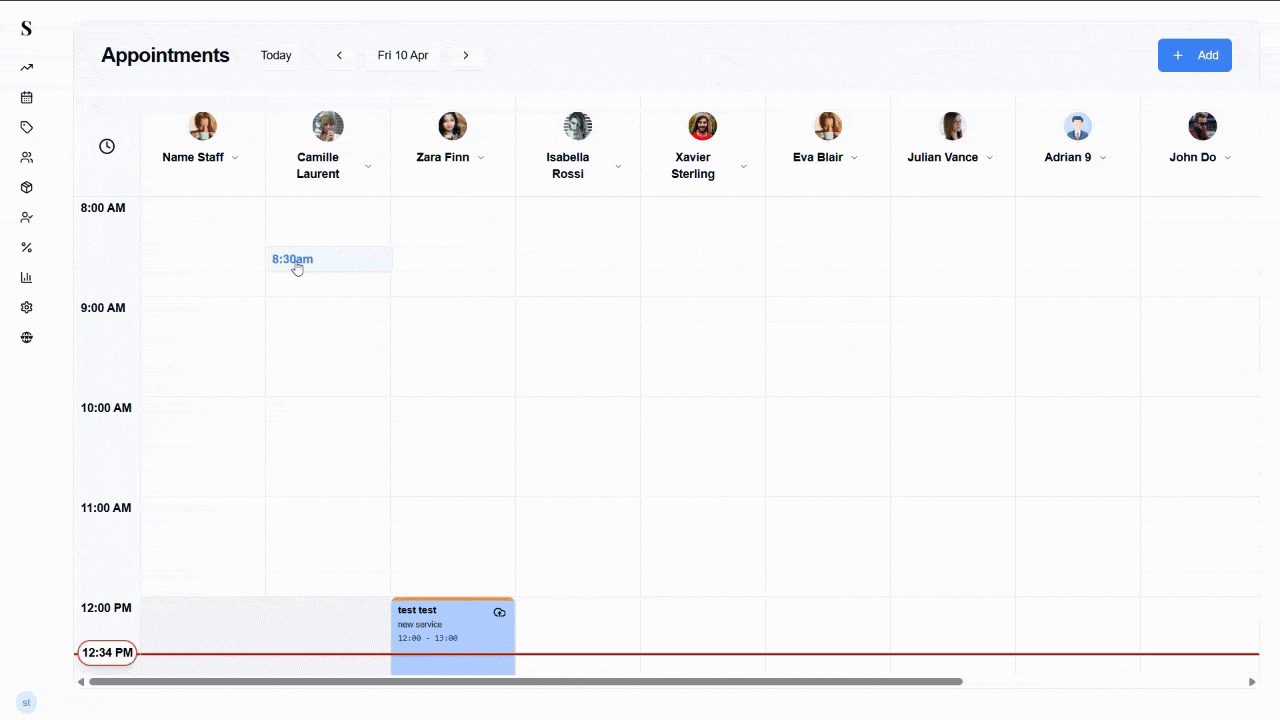Viewport: 1280px width, 720px height.
Task: Go to the next day arrow
Action: 466,56
